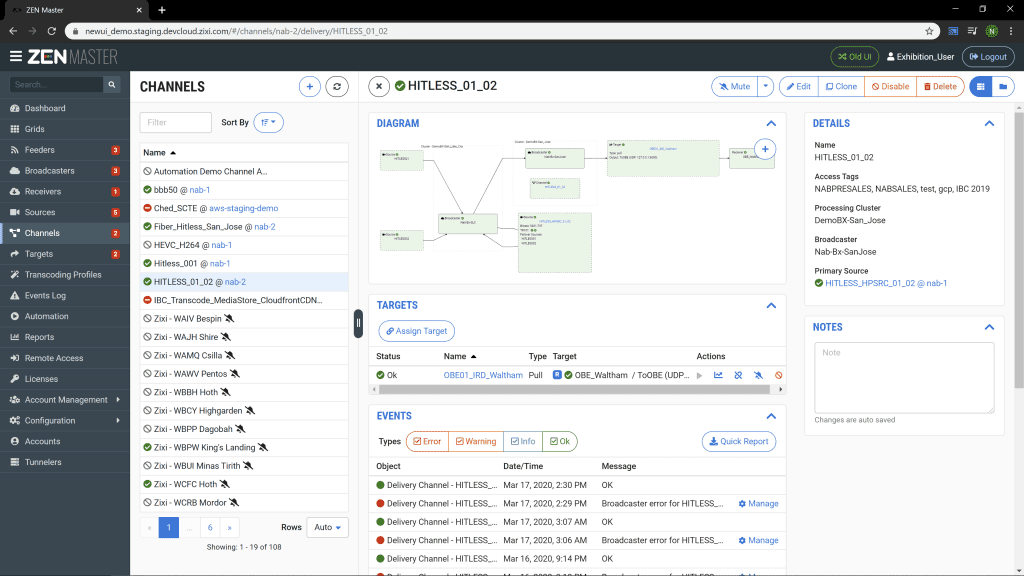
Task: Open the Receivers section
Action: (x=65, y=191)
